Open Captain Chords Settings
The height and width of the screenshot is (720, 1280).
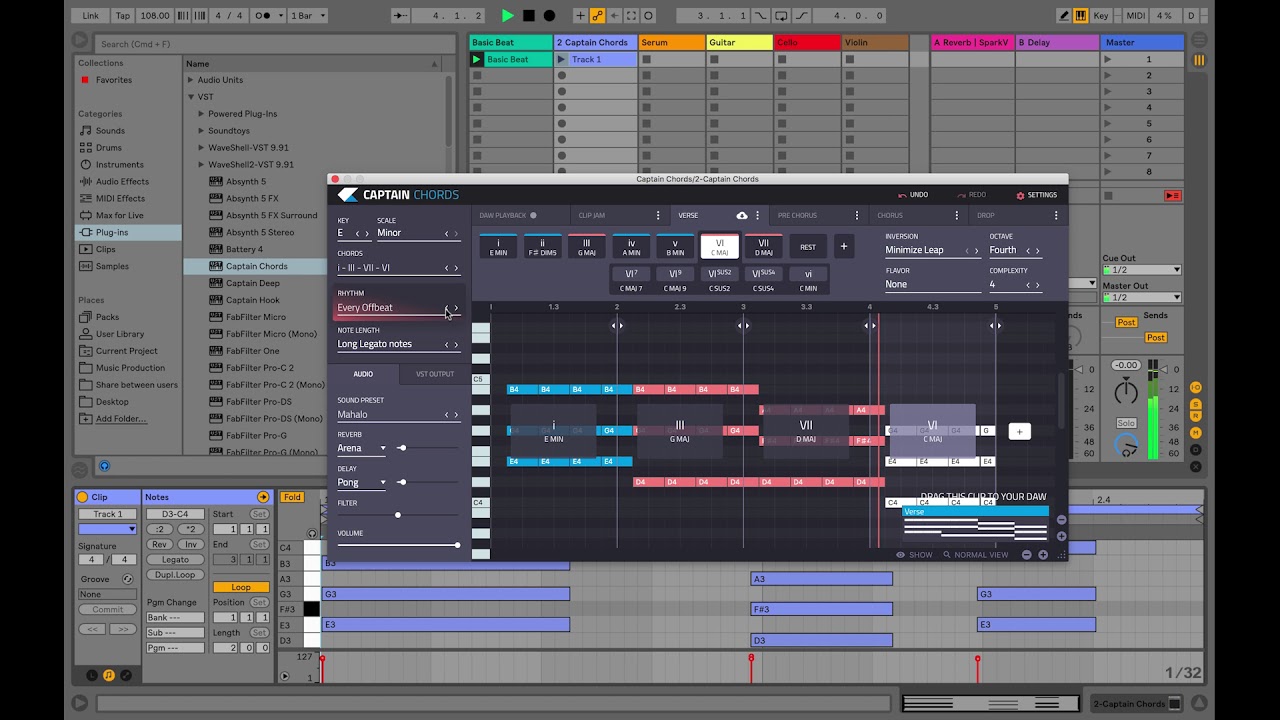pos(1036,195)
